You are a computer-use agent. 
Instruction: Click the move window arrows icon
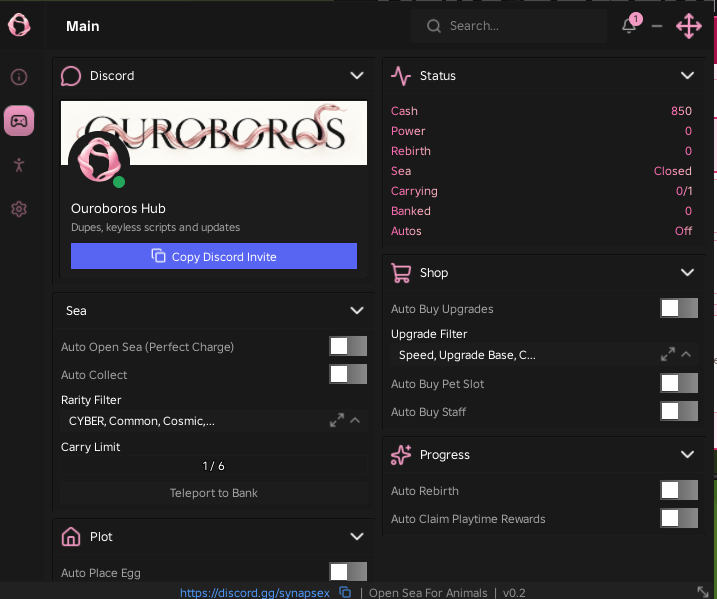[689, 26]
